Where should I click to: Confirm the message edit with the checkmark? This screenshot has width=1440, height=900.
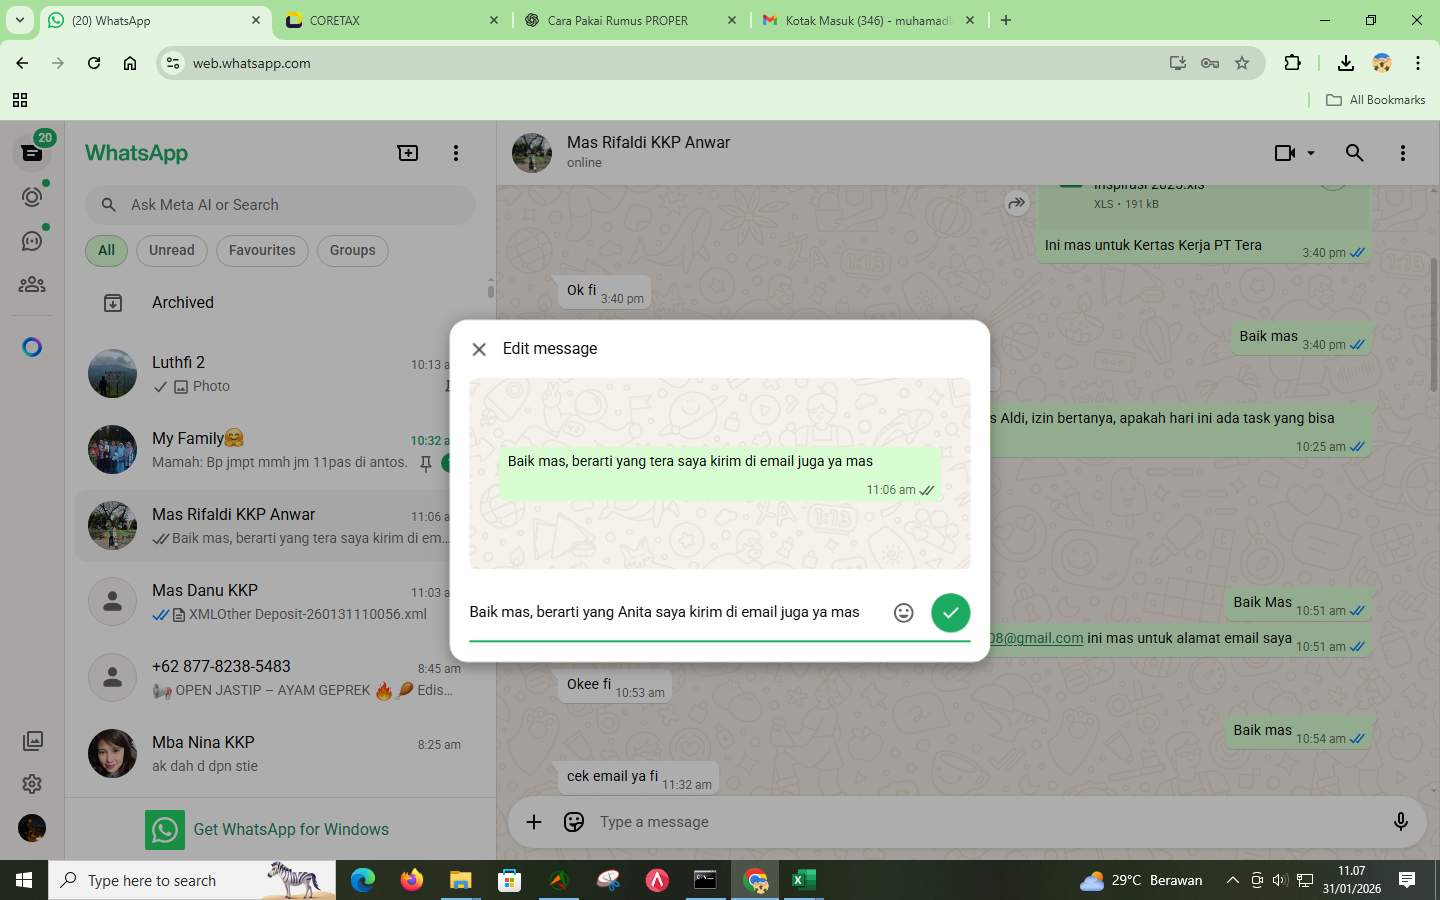tap(949, 612)
